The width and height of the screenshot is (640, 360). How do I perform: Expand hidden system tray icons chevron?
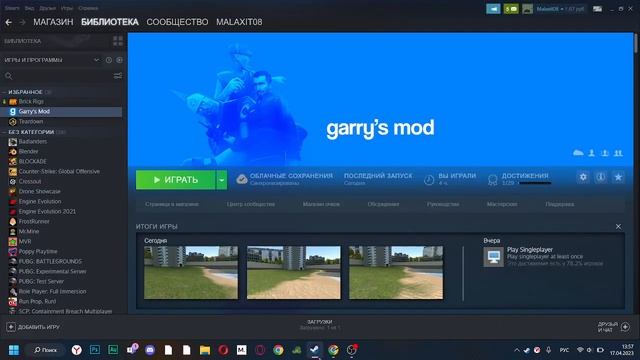(x=517, y=350)
